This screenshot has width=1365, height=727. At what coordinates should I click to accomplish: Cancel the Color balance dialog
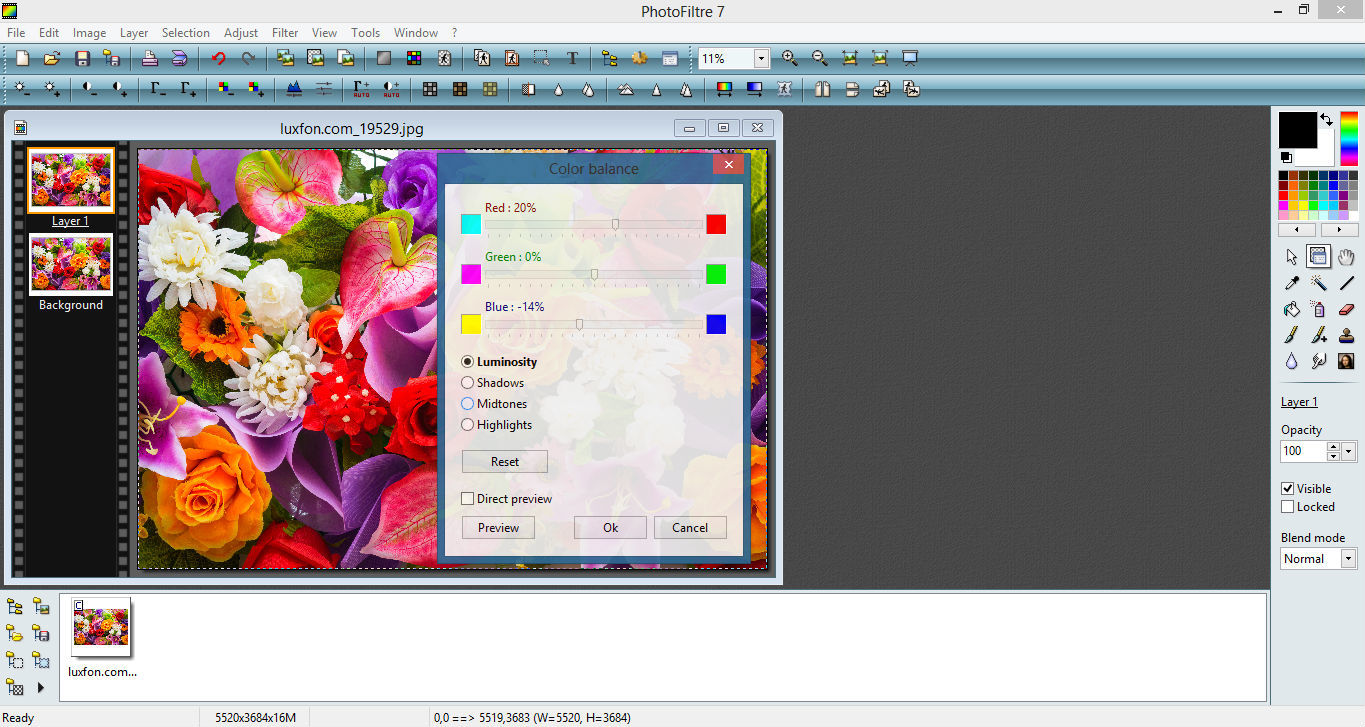click(x=690, y=528)
